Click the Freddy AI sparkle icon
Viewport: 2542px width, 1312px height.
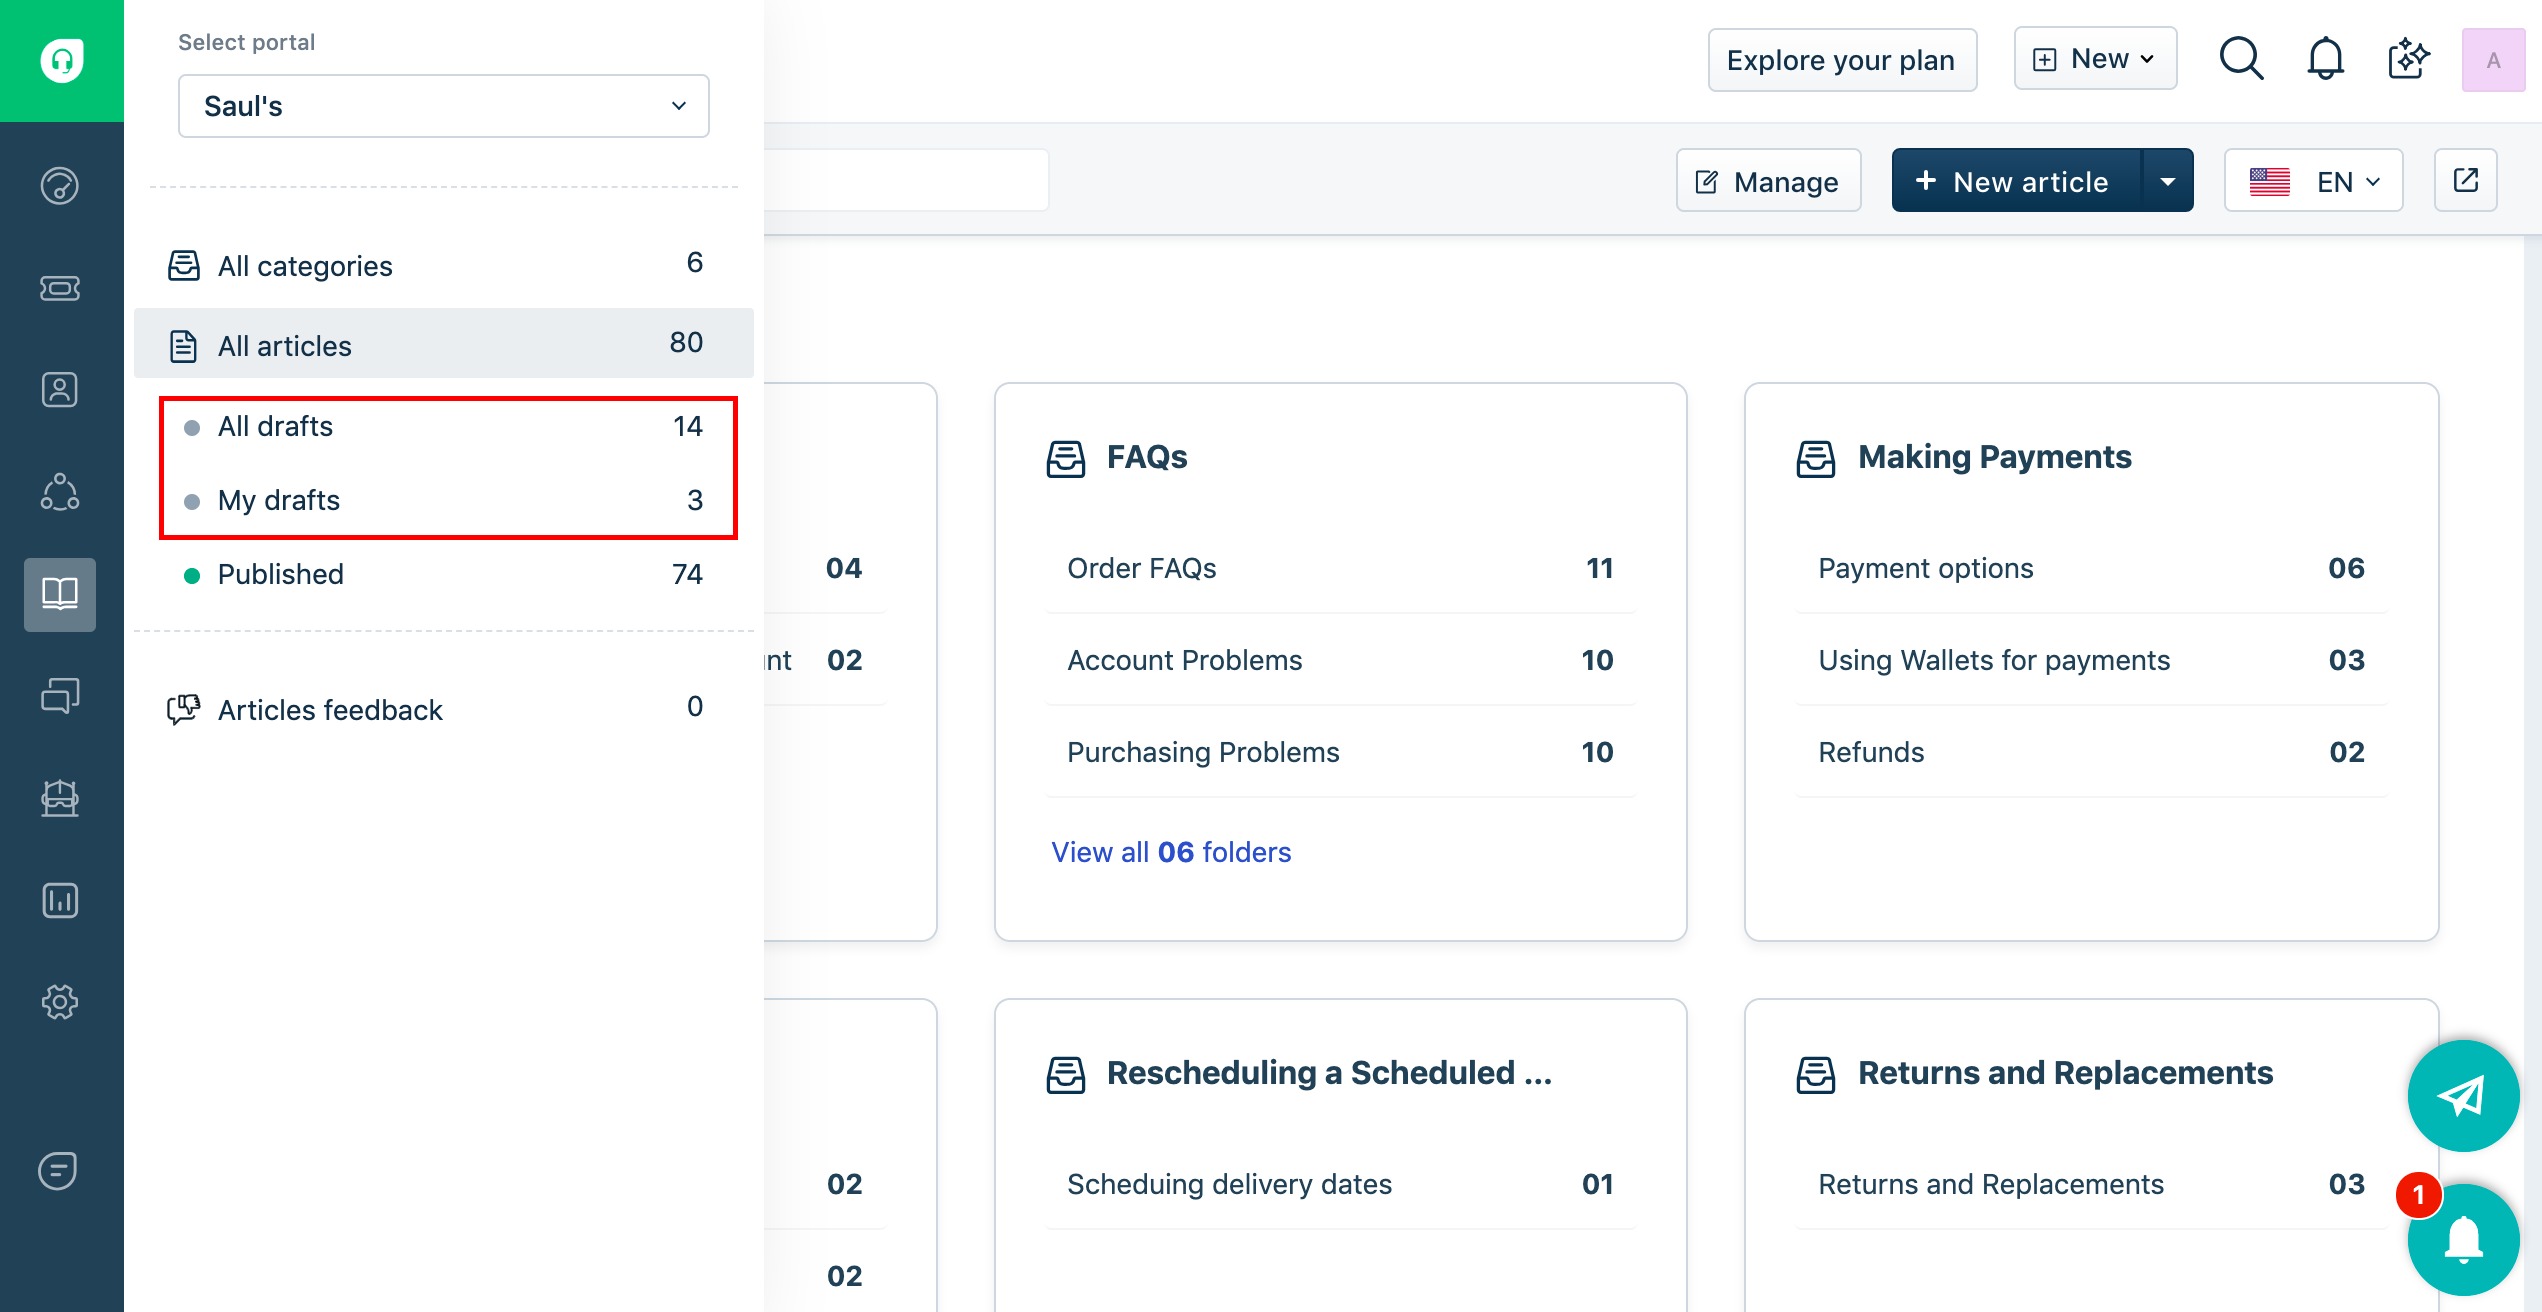2408,60
